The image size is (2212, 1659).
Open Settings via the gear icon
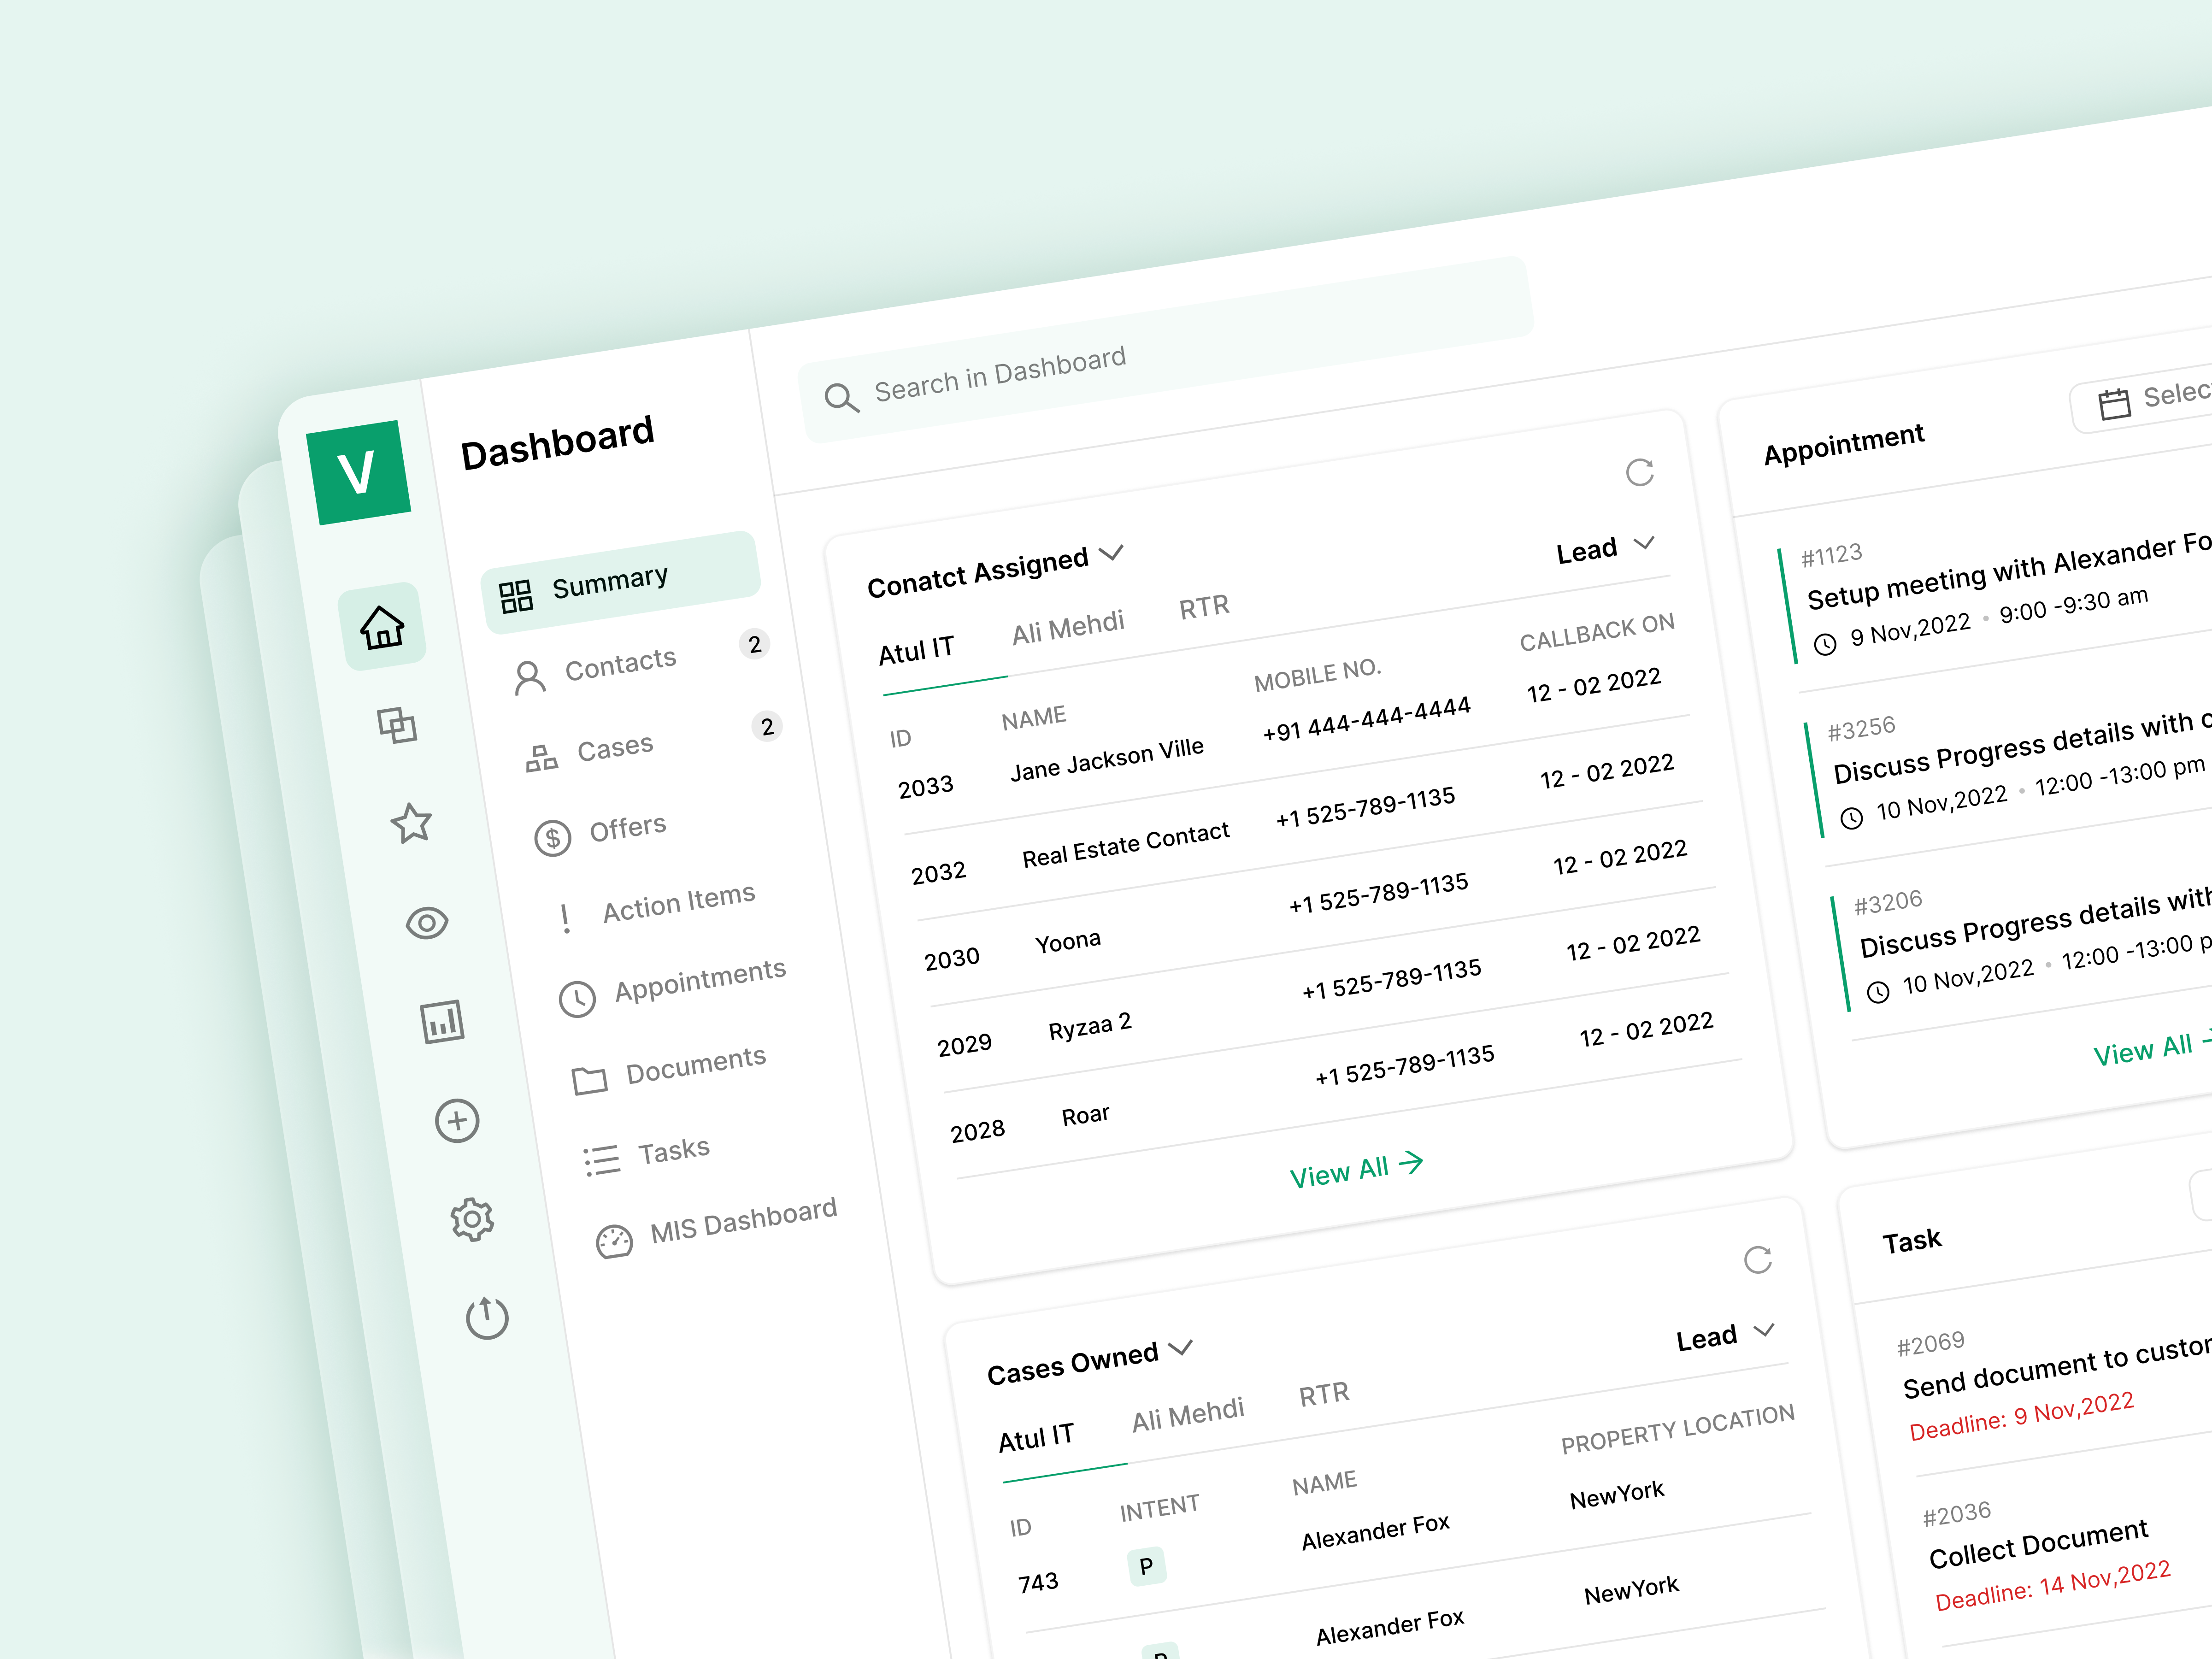click(x=471, y=1219)
